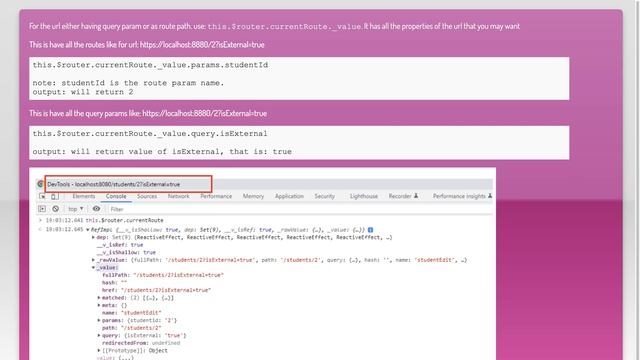Viewport: 640px width, 360px height.
Task: Open the Lighthouse tab
Action: pos(364,196)
